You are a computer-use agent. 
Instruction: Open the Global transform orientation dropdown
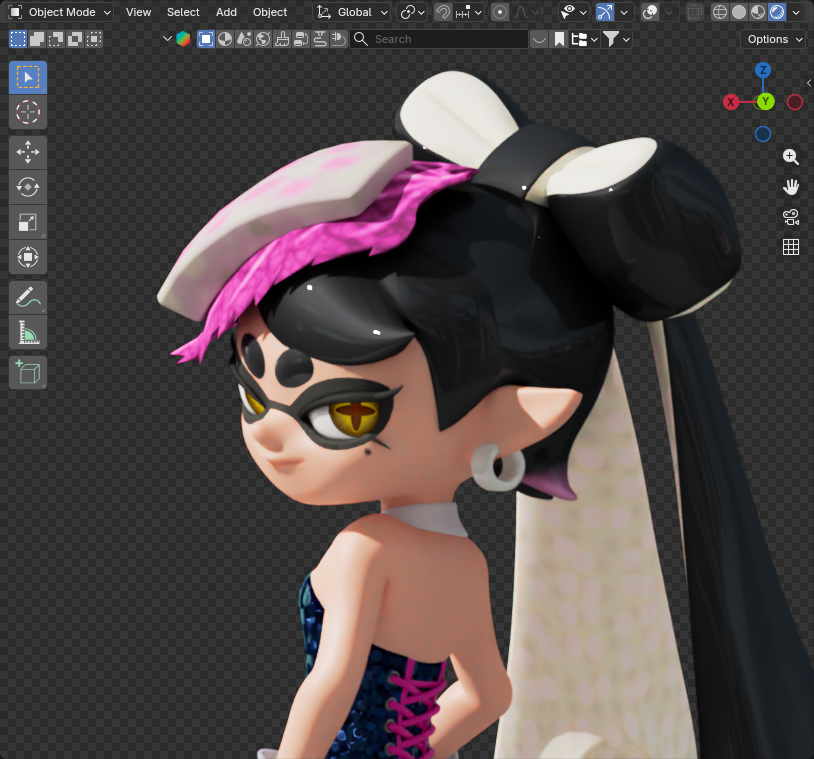351,12
